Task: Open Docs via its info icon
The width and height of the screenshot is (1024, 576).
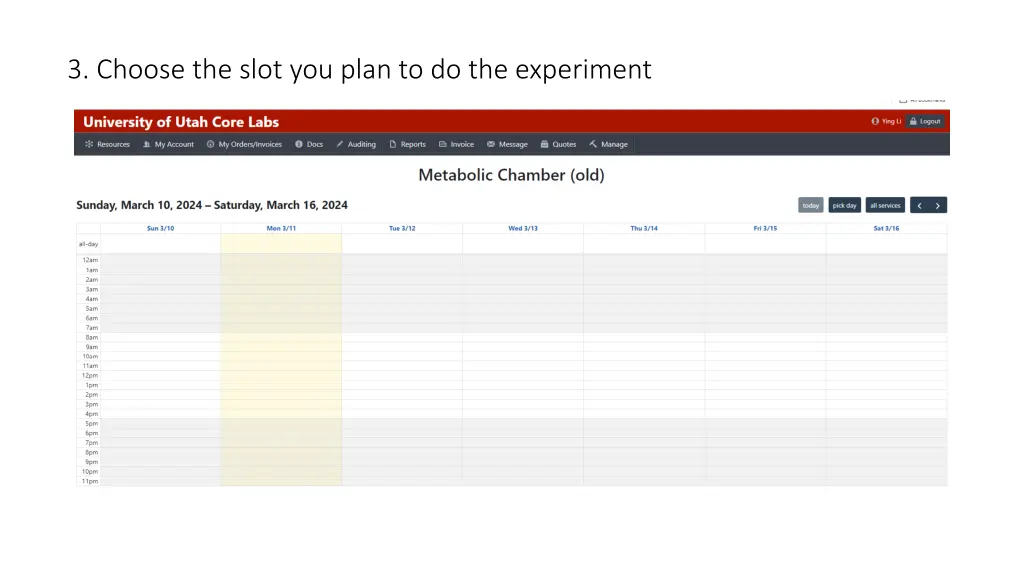Action: pos(298,144)
